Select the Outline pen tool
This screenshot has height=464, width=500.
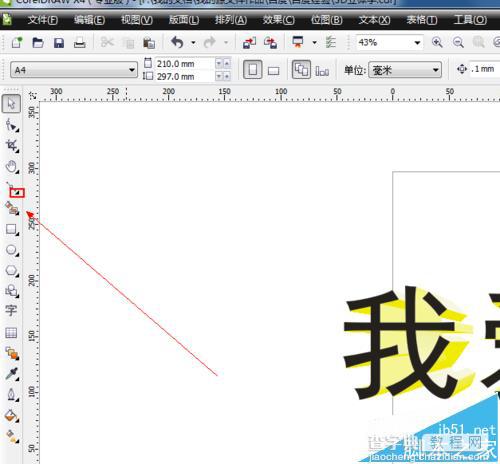click(12, 395)
